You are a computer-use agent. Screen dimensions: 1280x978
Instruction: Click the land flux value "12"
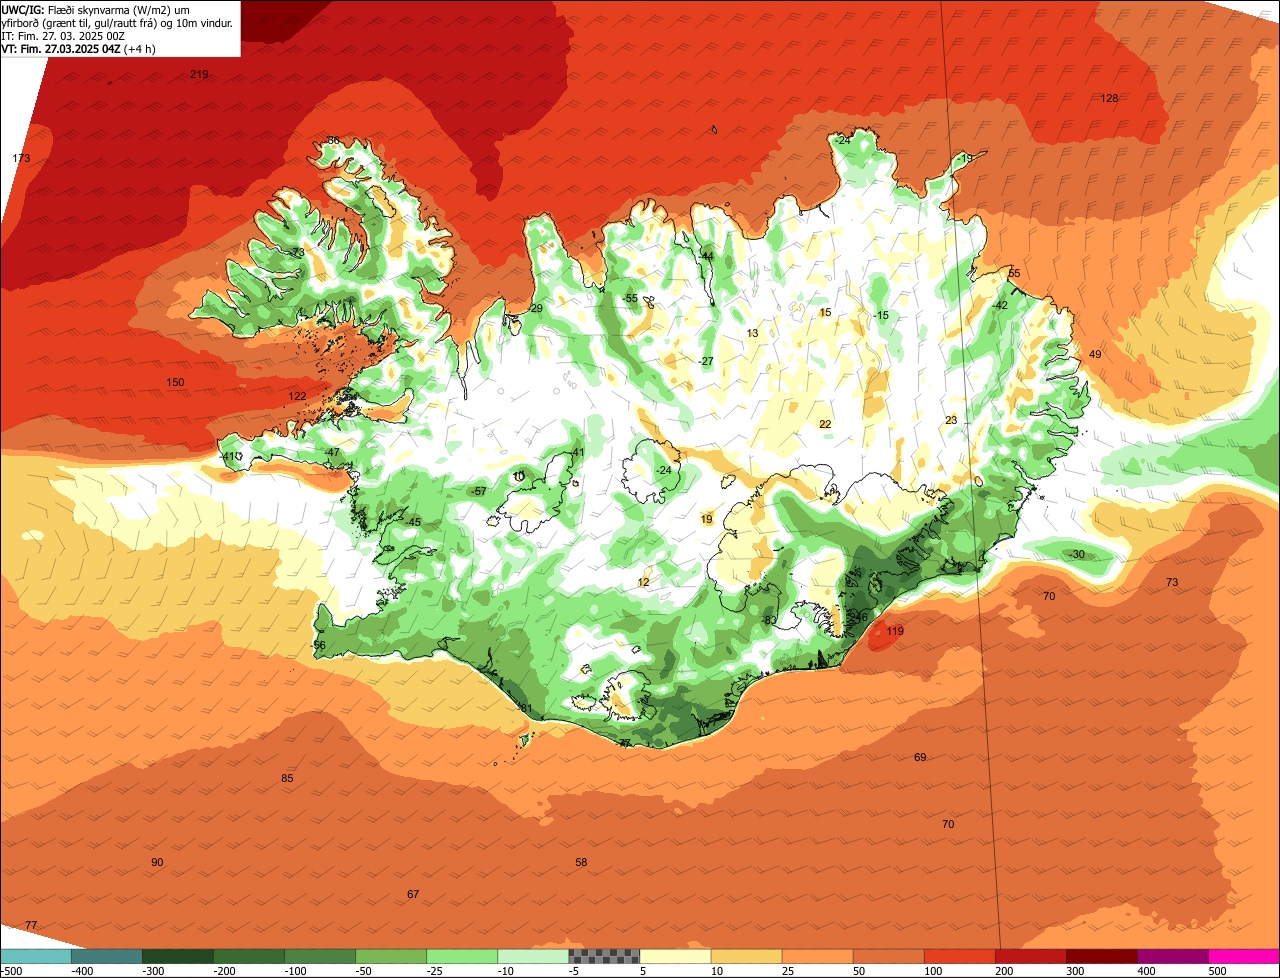(x=643, y=582)
